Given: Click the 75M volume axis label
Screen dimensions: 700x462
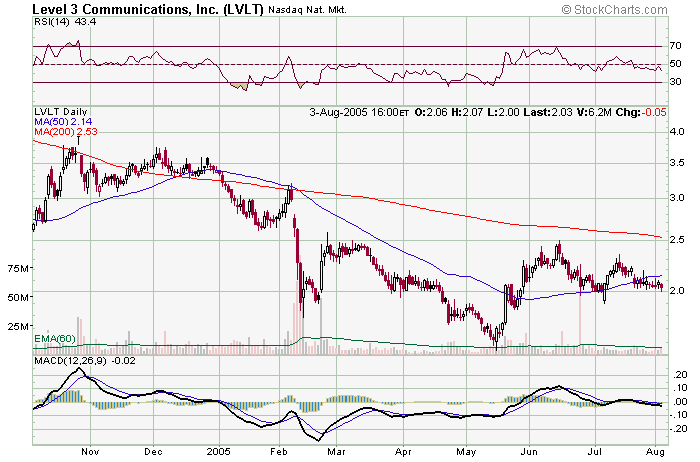Looking at the screenshot, I should point(18,268).
